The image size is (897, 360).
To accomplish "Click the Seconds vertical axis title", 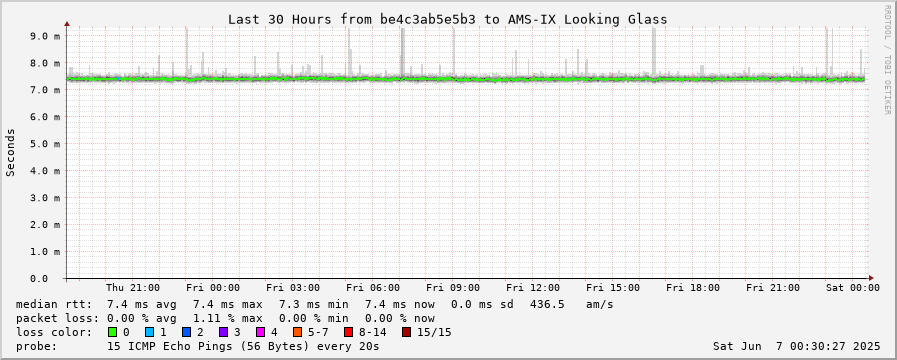I will coord(10,153).
